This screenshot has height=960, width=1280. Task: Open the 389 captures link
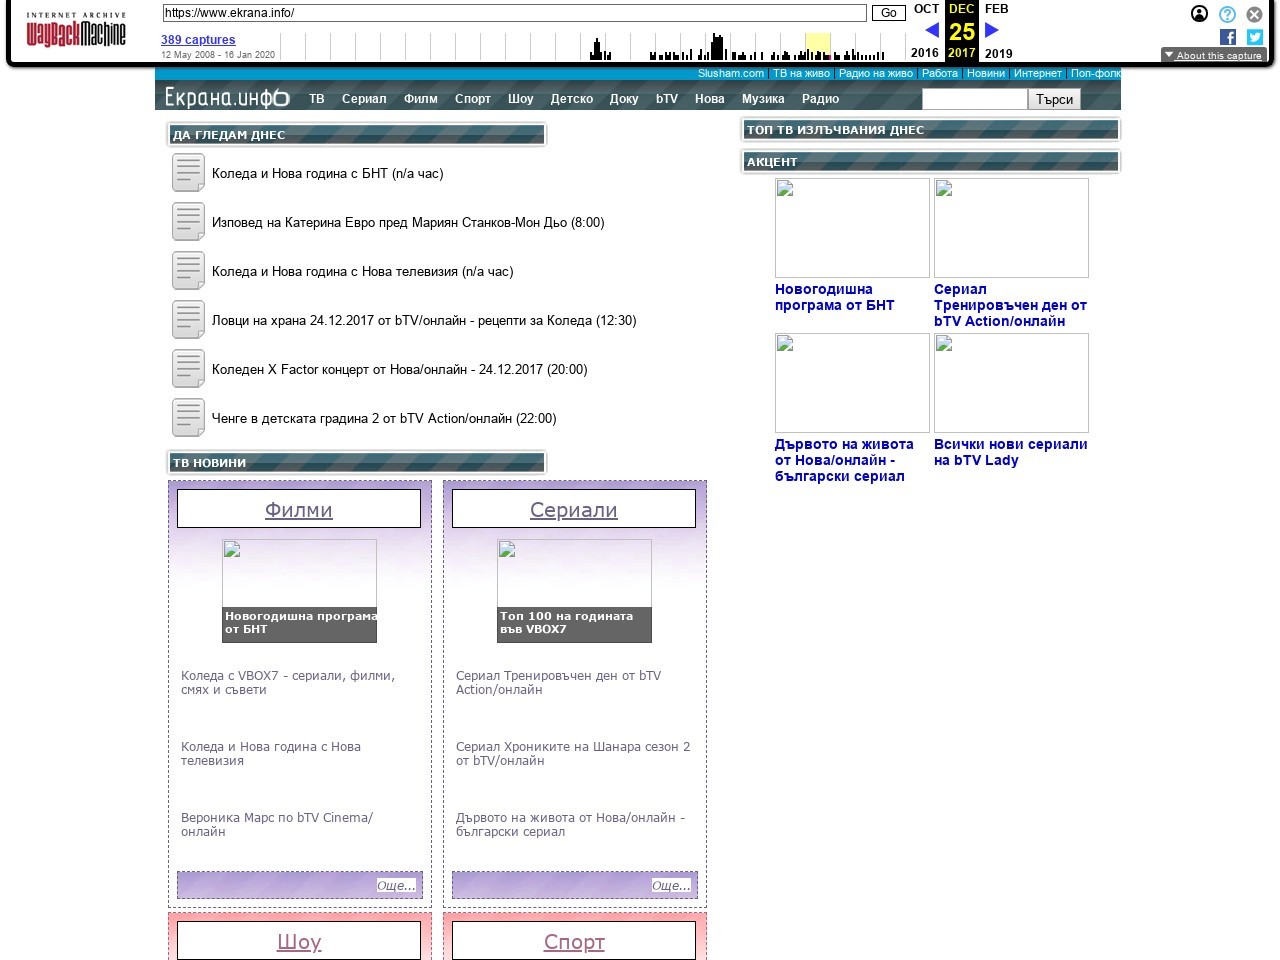[198, 40]
